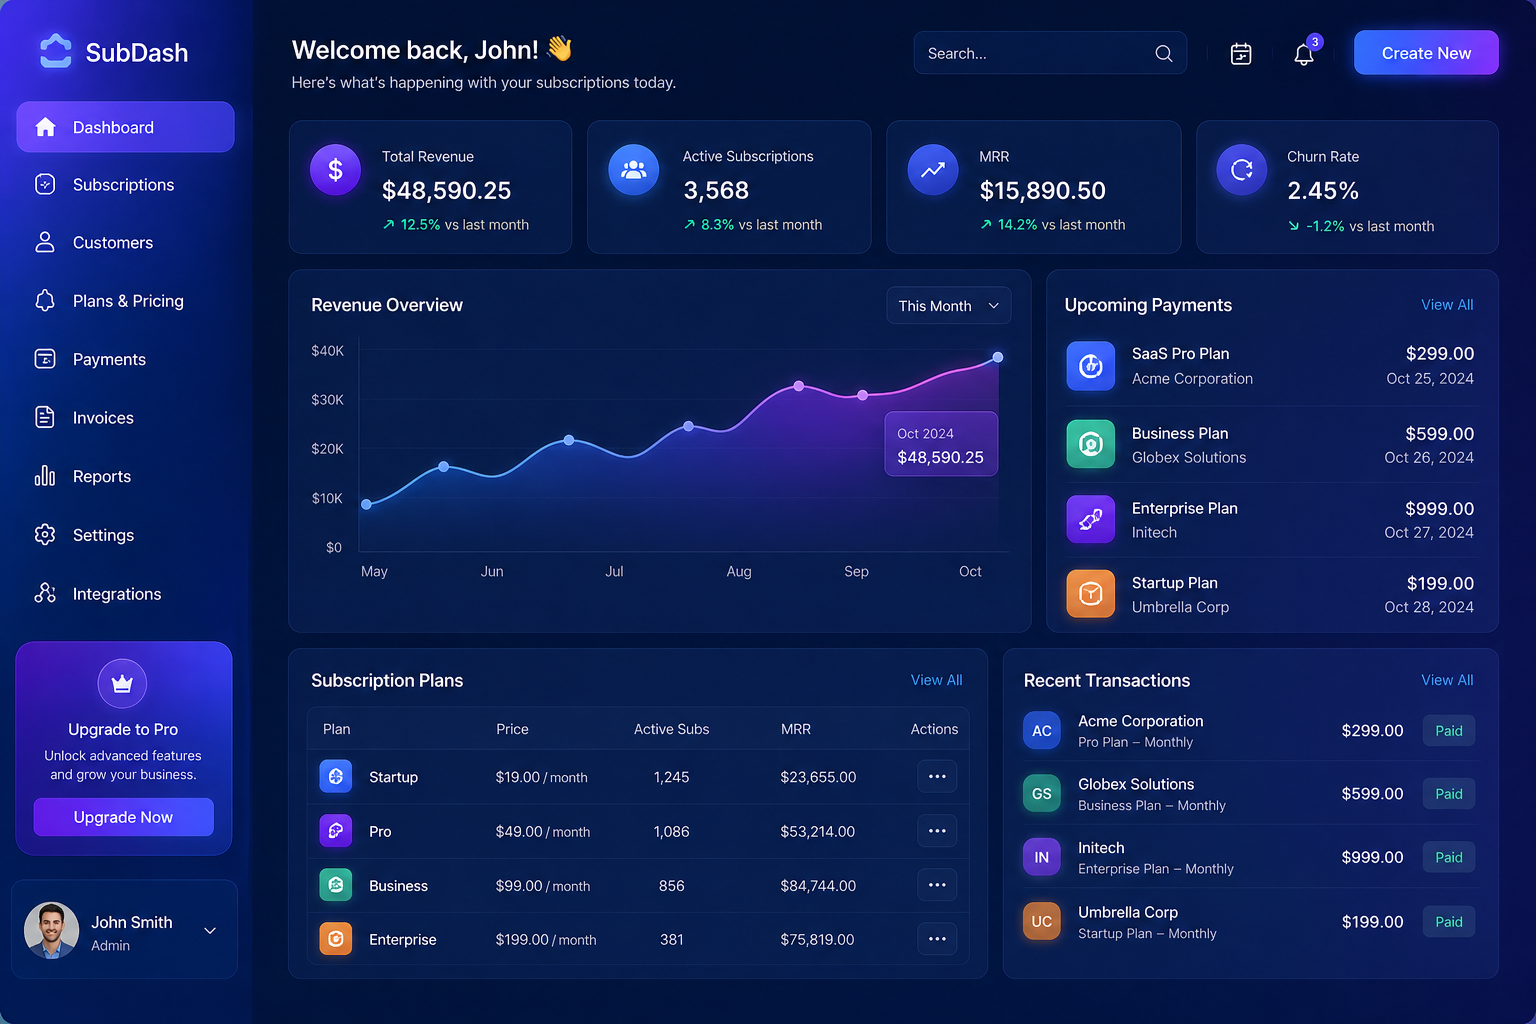Select the Customers icon in sidebar
1536x1024 pixels.
45,242
